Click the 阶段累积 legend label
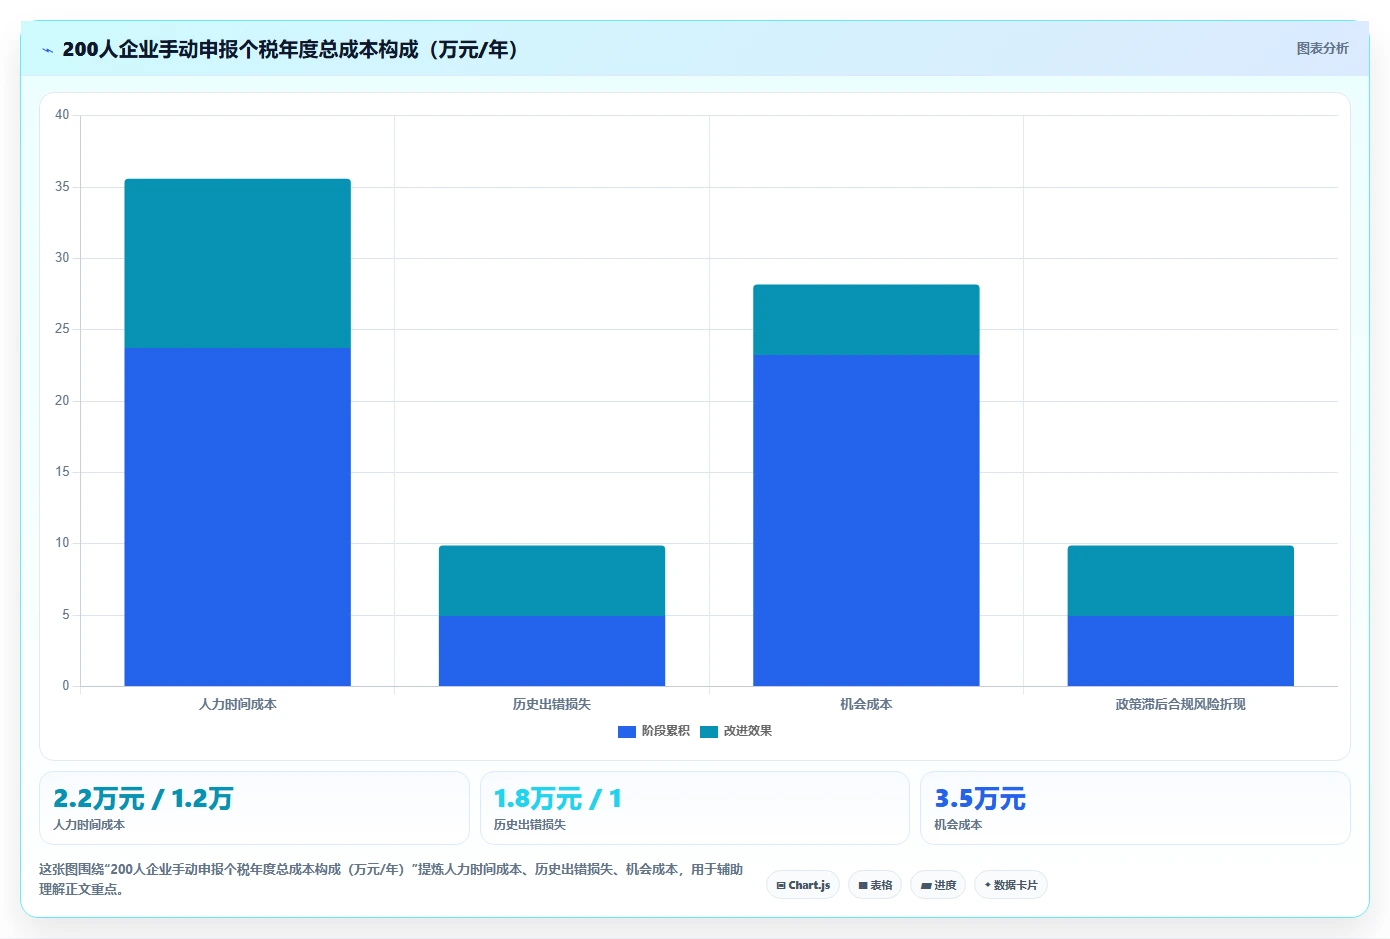Screen dimensions: 1390x939 (666, 731)
